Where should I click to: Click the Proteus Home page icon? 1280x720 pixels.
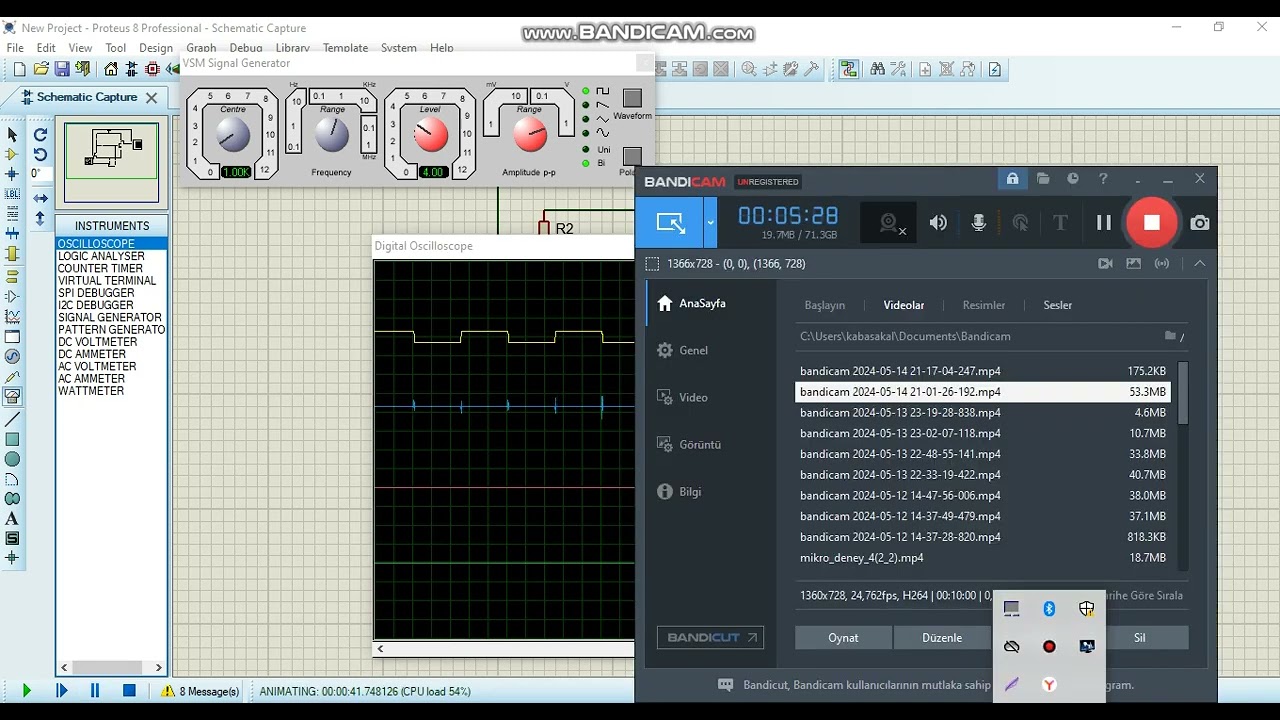click(111, 69)
